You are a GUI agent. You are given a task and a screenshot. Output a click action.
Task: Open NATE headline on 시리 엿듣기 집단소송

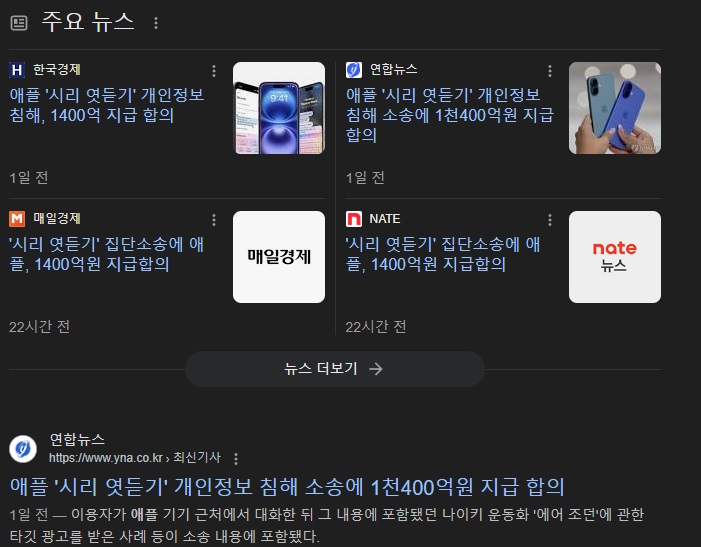[443, 254]
